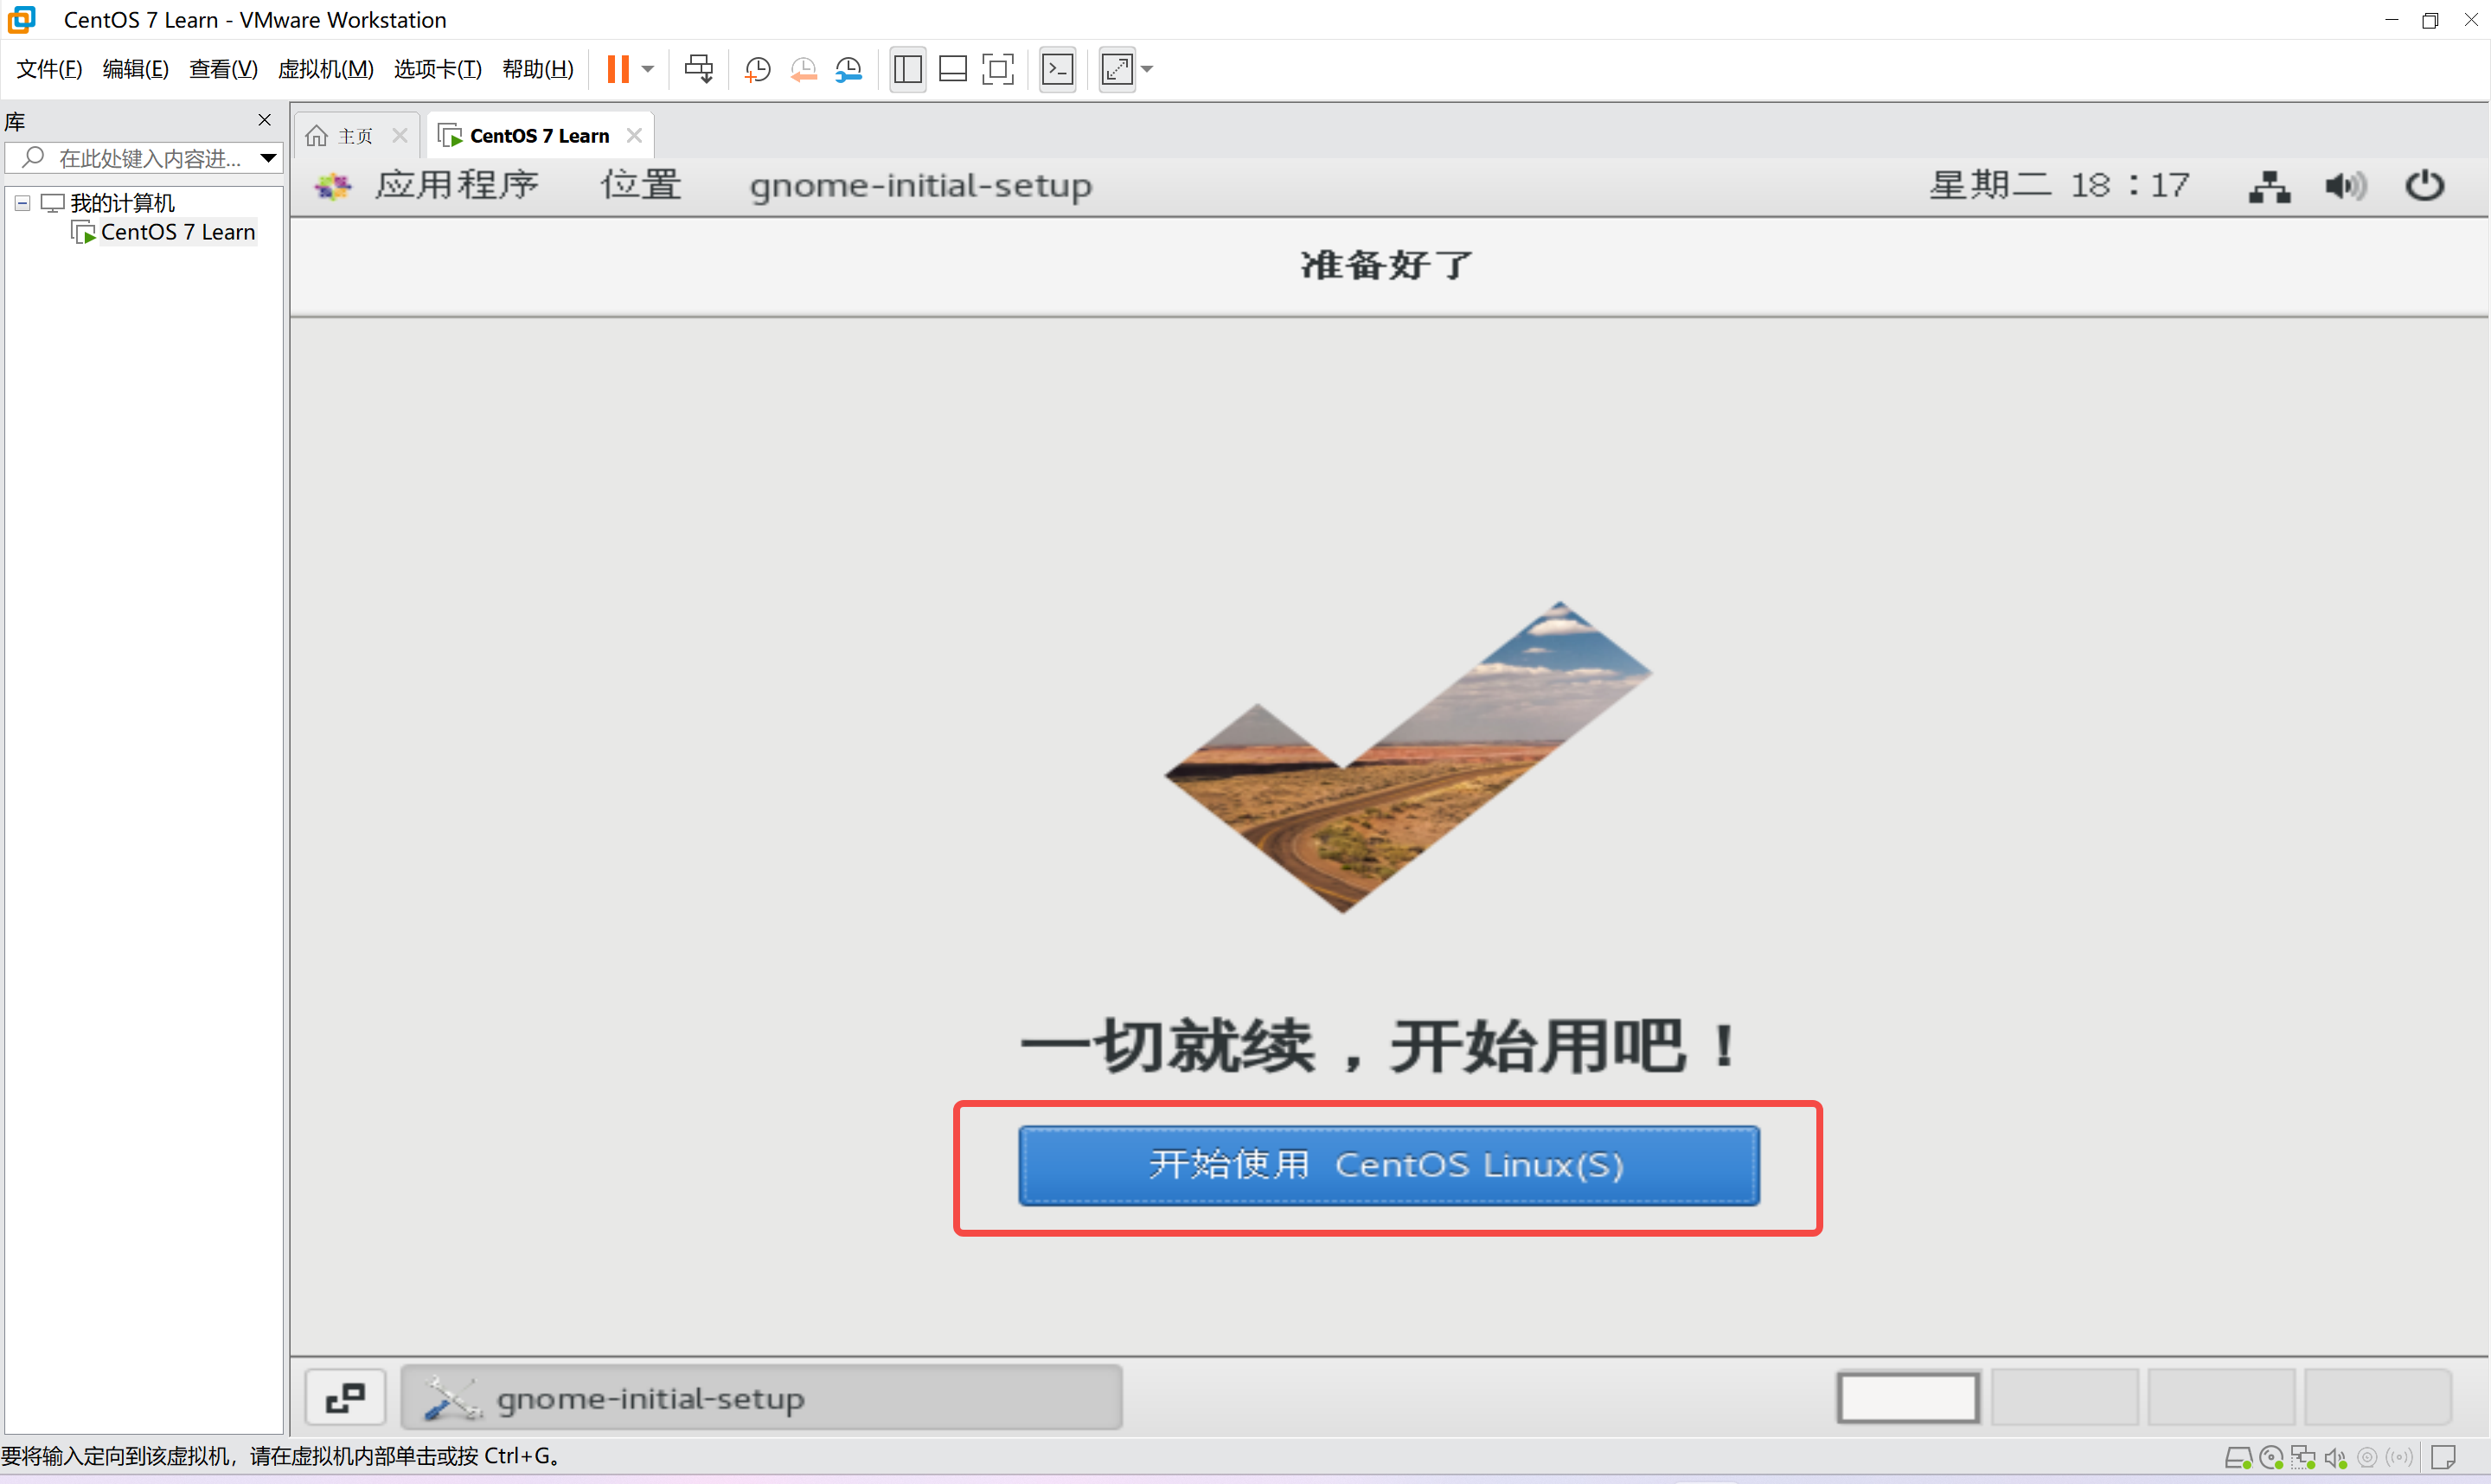Open the library search filter dropdown

pos(268,158)
